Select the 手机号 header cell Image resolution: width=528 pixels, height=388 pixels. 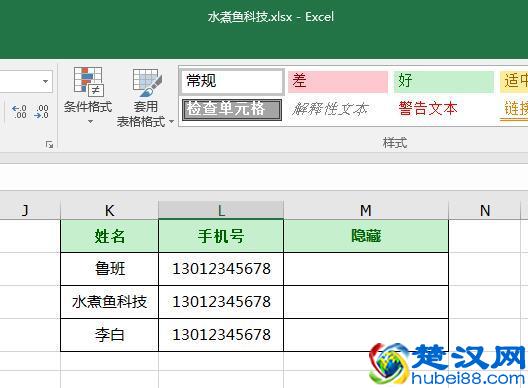click(x=221, y=236)
